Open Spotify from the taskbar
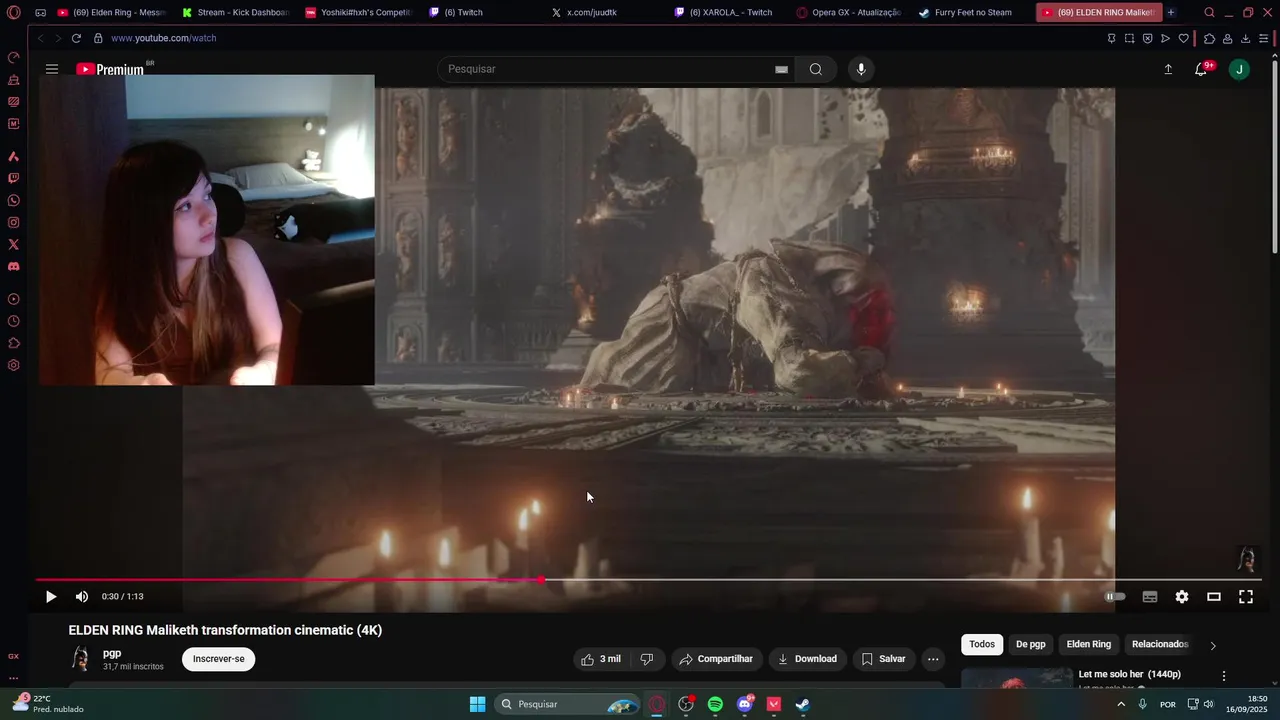Image resolution: width=1280 pixels, height=720 pixels. (x=715, y=704)
